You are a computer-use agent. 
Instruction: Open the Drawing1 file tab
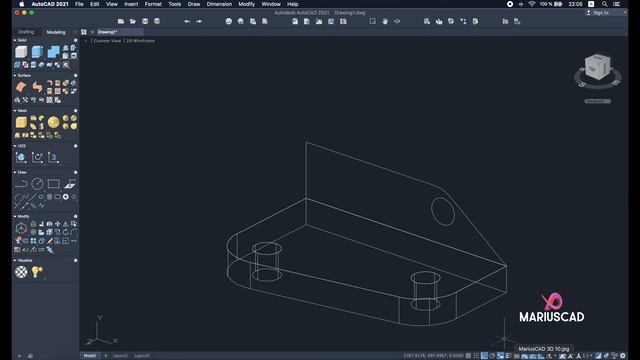click(120, 32)
